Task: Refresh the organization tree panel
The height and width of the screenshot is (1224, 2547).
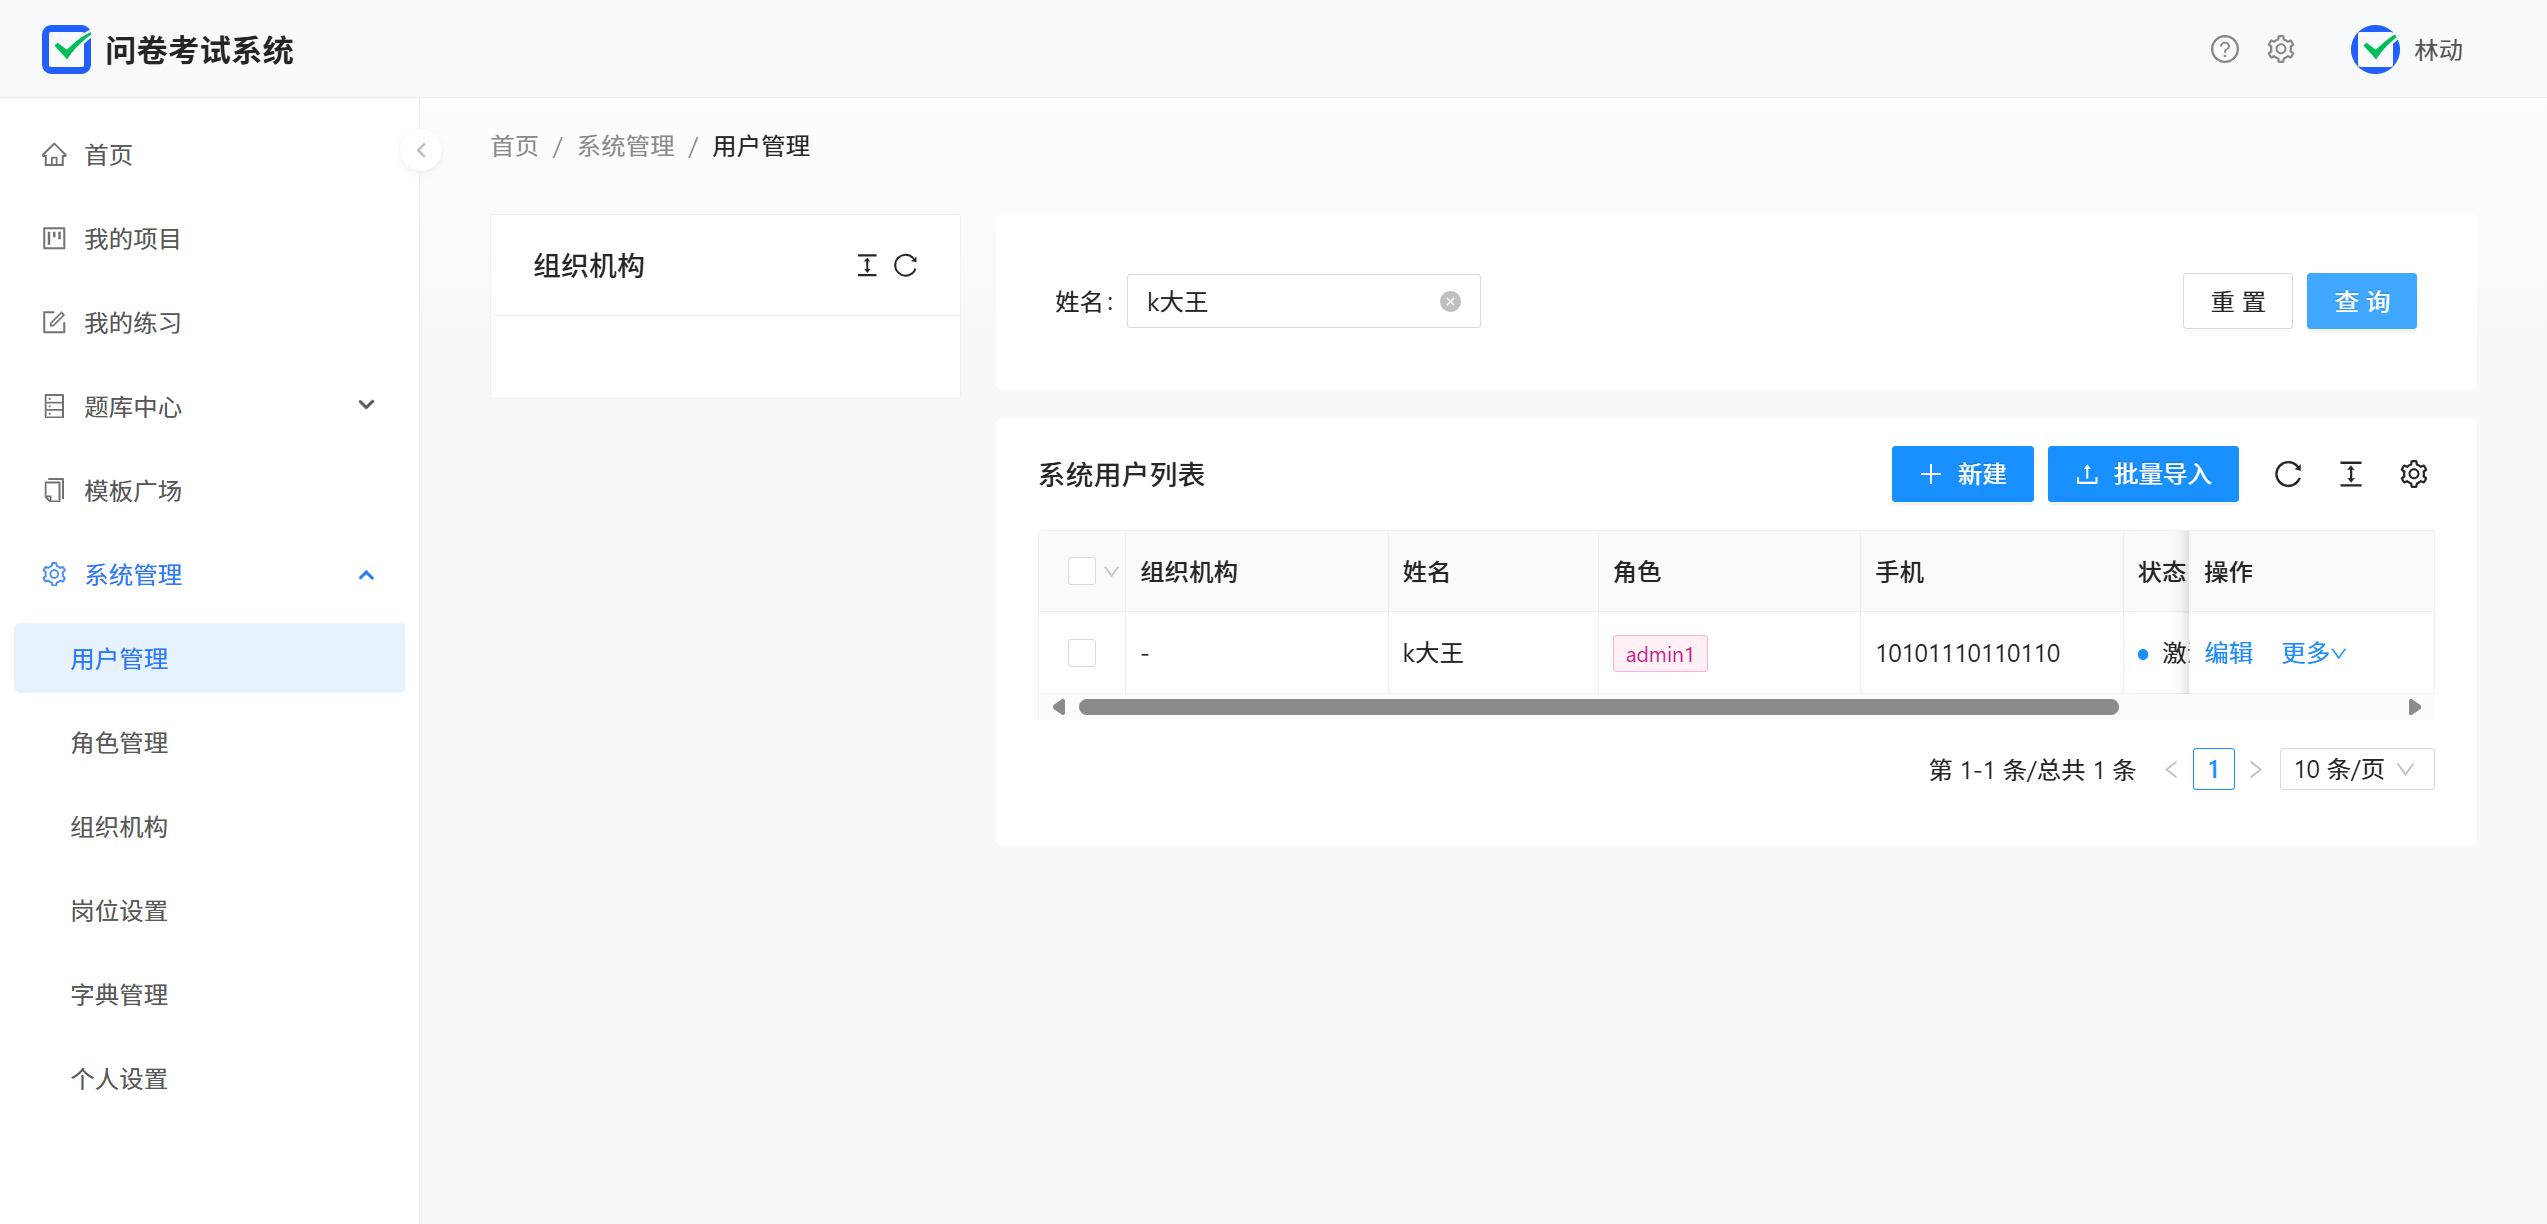Action: pos(905,265)
